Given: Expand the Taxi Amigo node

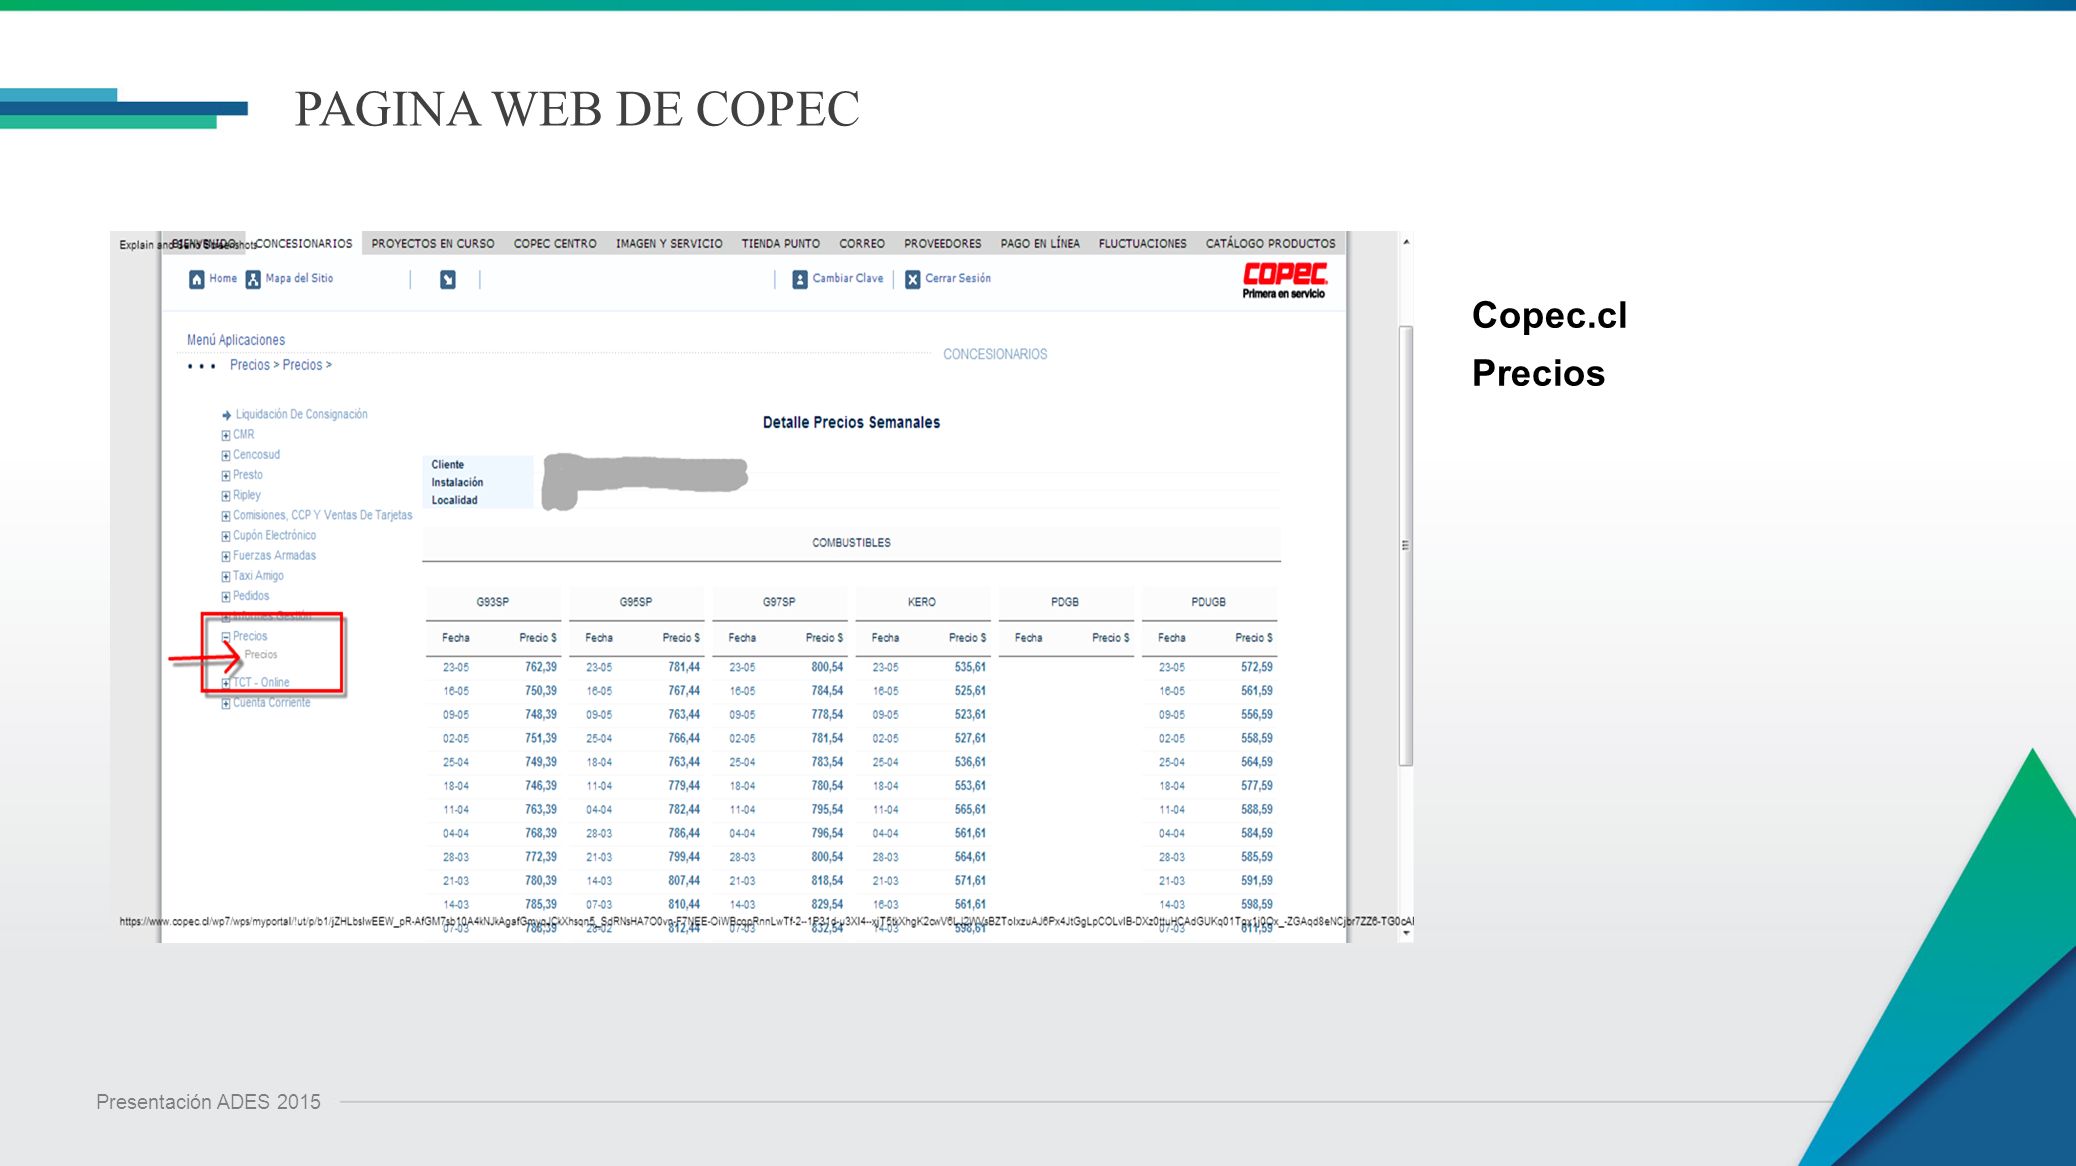Looking at the screenshot, I should [x=226, y=576].
